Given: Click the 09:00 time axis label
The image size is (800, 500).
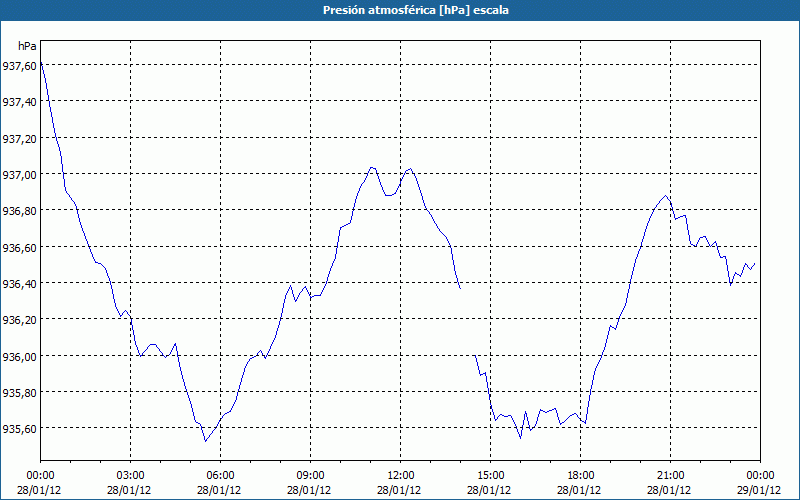Looking at the screenshot, I should click(x=310, y=476).
